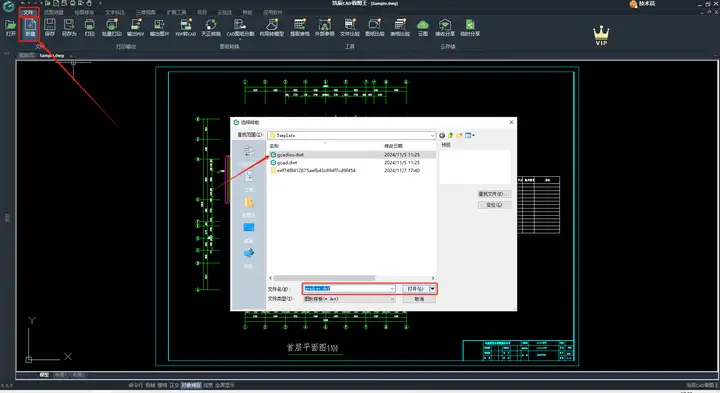Image resolution: width=720 pixels, height=393 pixels.
Task: Click the VIP crown icon
Action: click(x=601, y=35)
